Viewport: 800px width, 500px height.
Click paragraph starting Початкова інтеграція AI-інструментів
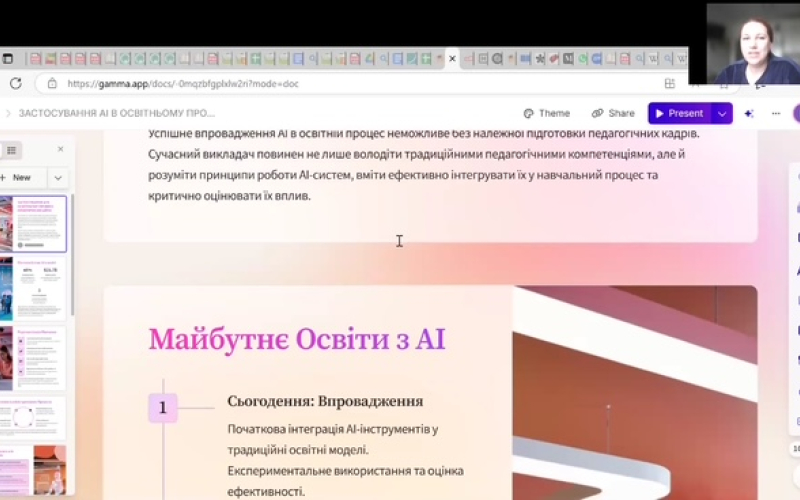pos(345,460)
